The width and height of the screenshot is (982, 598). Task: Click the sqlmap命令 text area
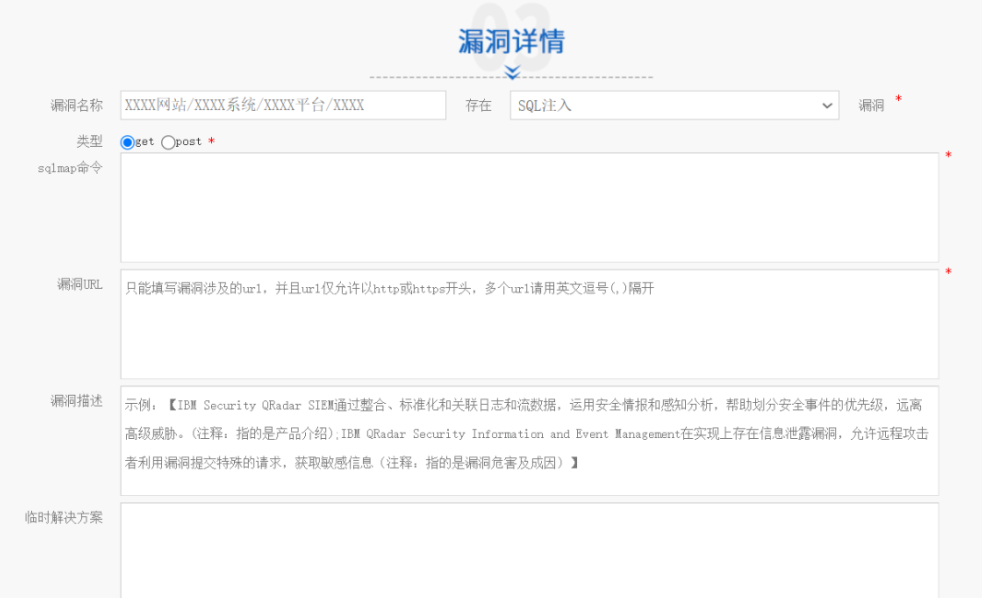pos(529,207)
